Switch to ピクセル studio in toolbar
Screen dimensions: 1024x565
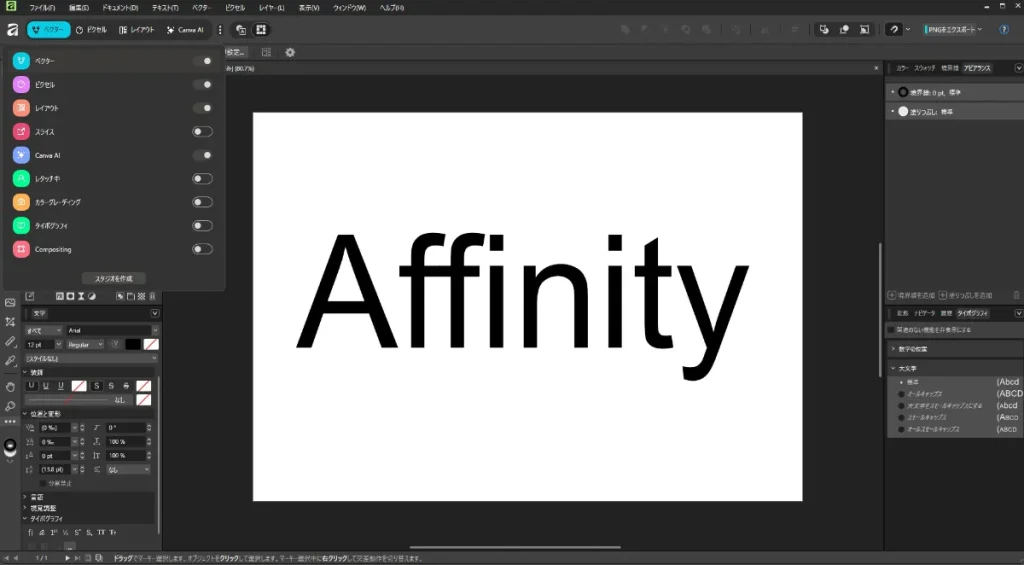pyautogui.click(x=91, y=30)
